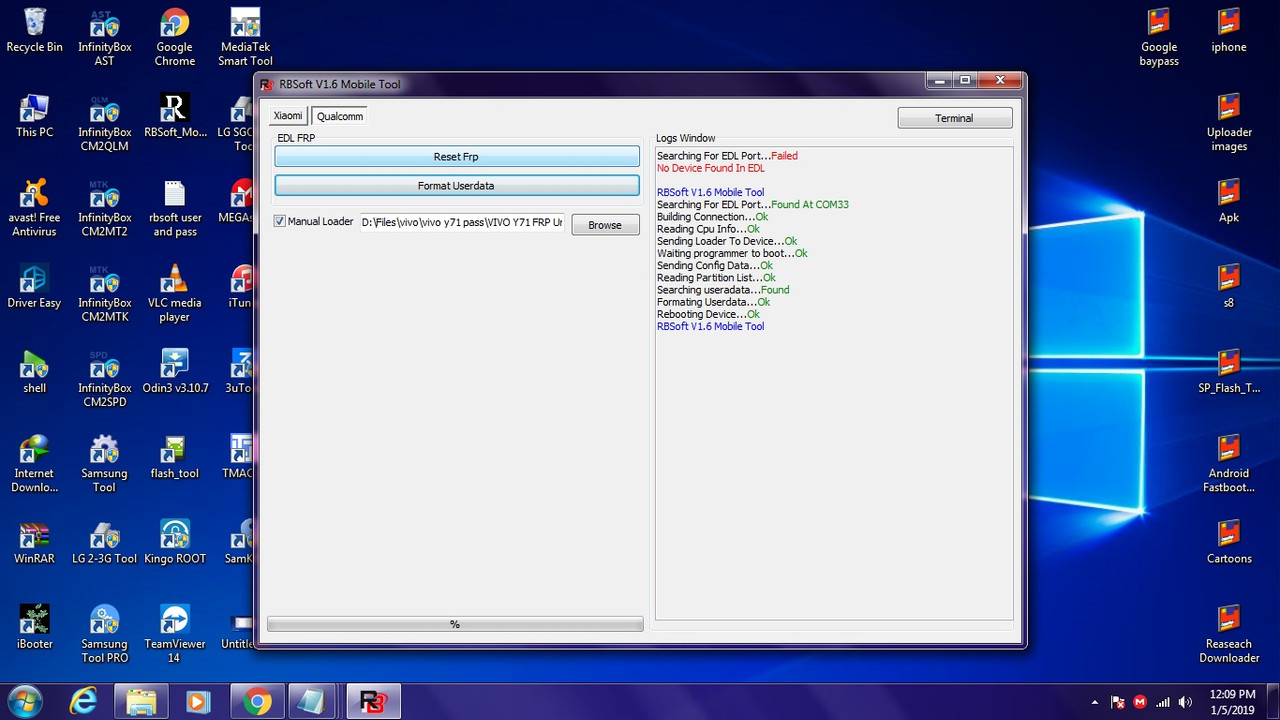
Task: Open Apk desktop folder
Action: [1229, 202]
